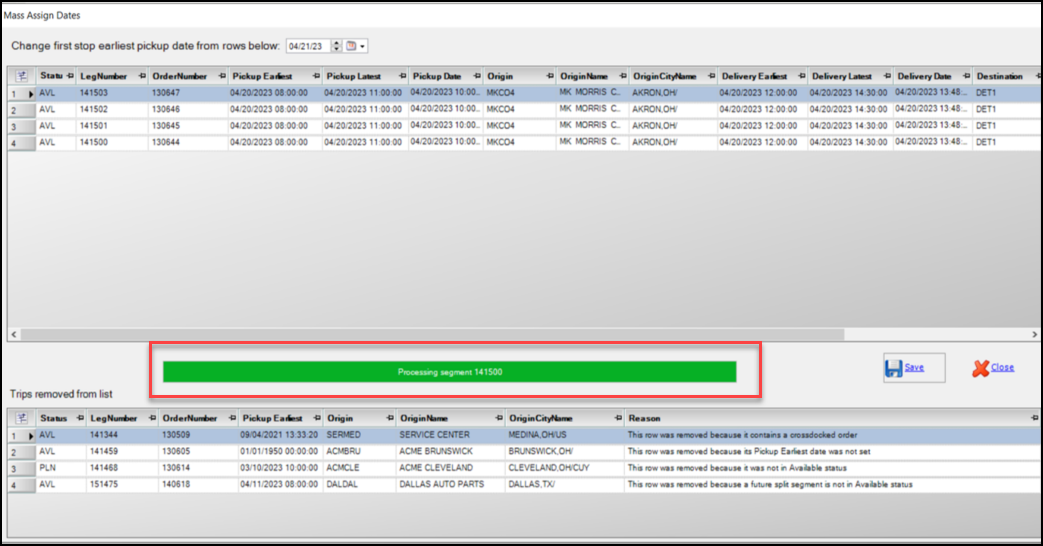1043x546 pixels.
Task: Click the Save link
Action: (914, 367)
